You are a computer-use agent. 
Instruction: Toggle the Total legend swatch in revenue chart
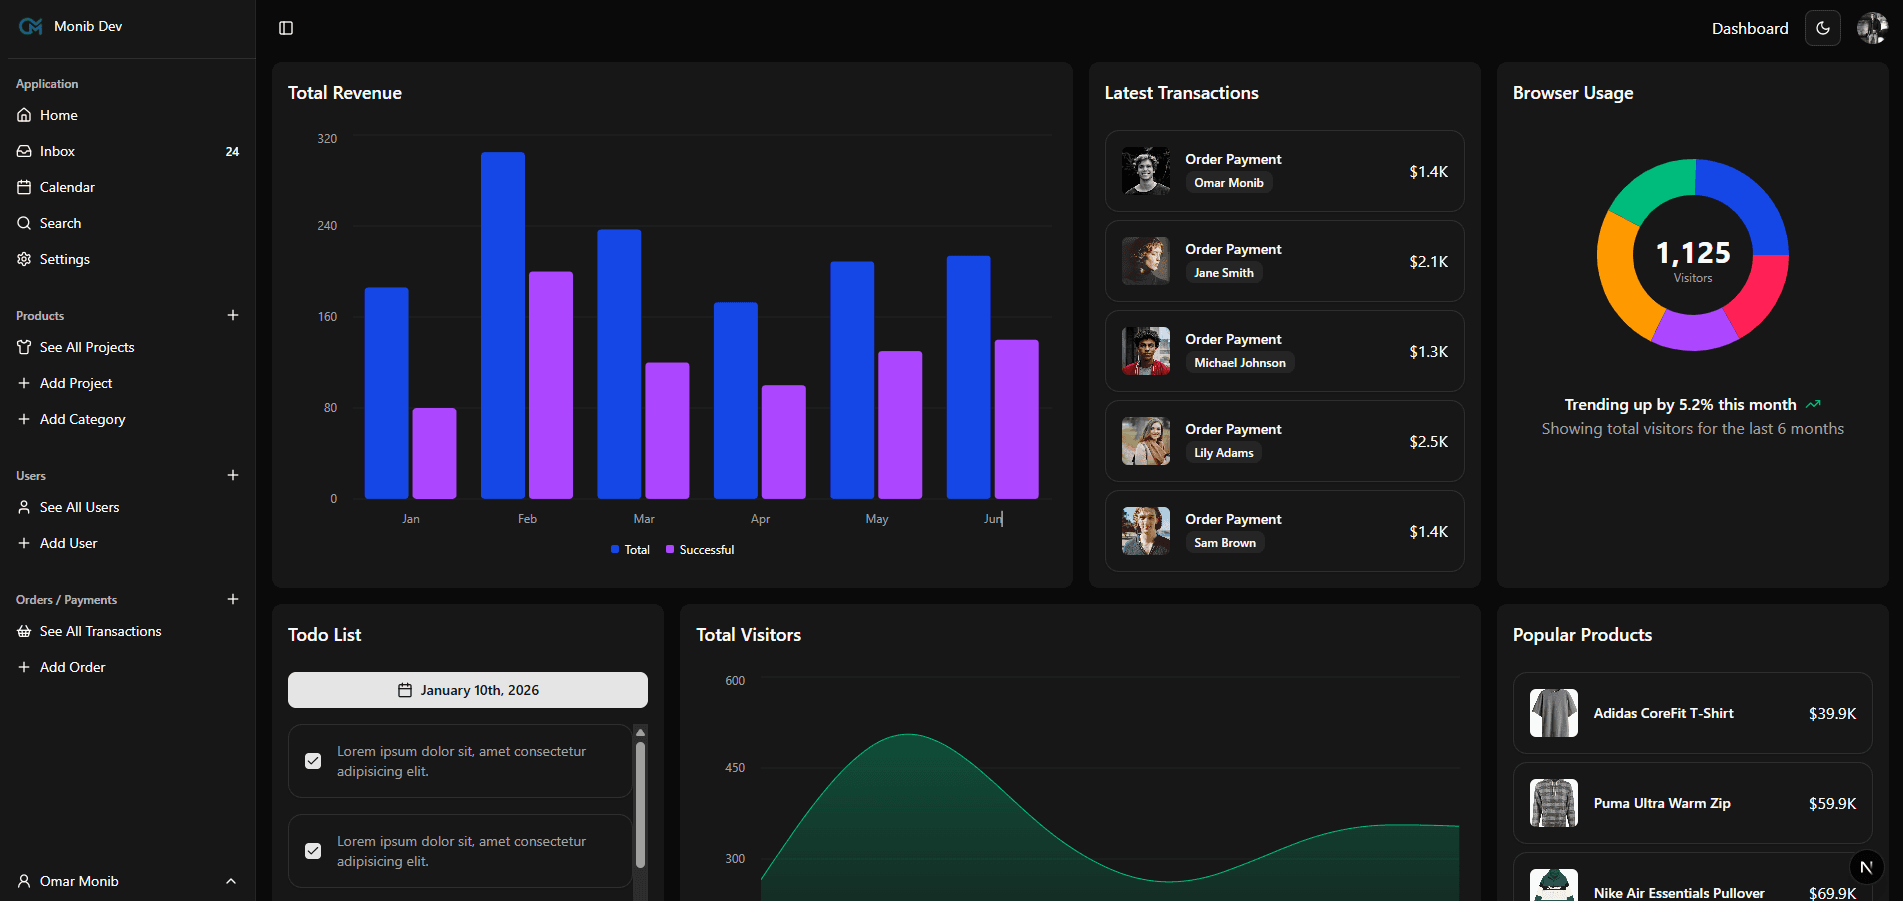(x=615, y=550)
